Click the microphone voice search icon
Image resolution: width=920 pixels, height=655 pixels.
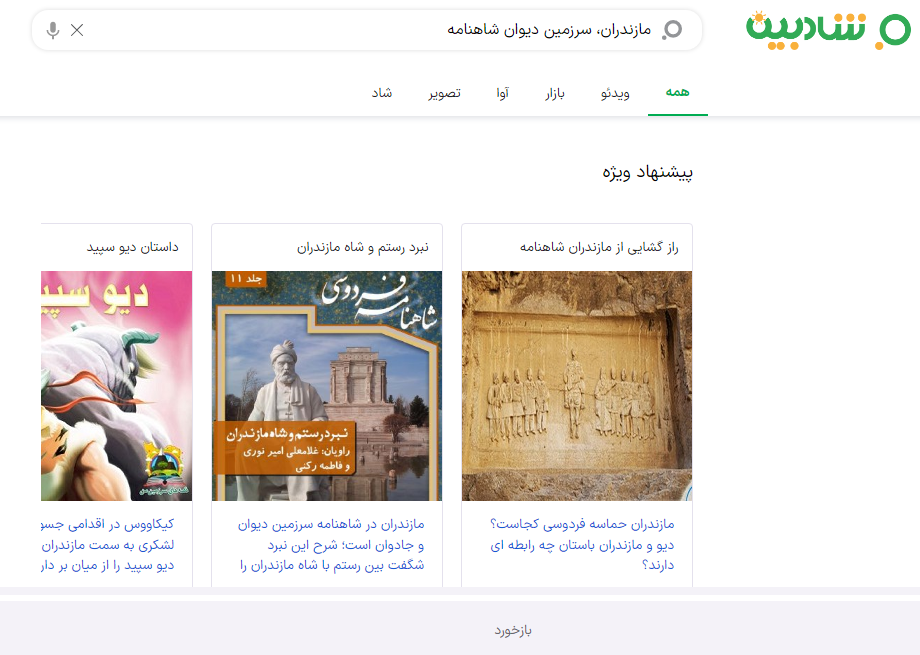(53, 30)
